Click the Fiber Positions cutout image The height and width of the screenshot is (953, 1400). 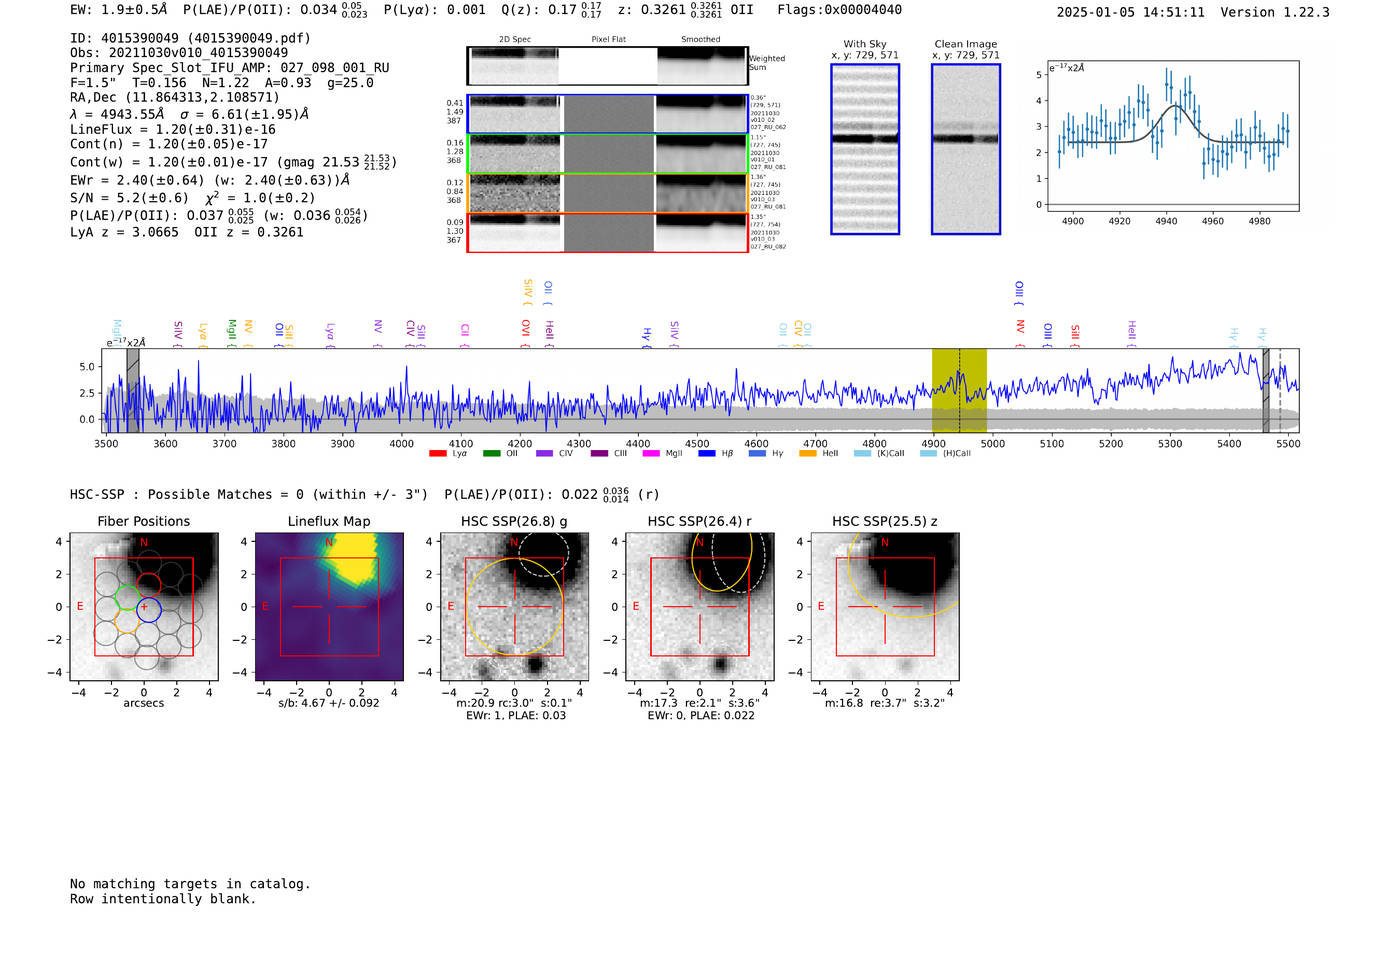pos(144,606)
